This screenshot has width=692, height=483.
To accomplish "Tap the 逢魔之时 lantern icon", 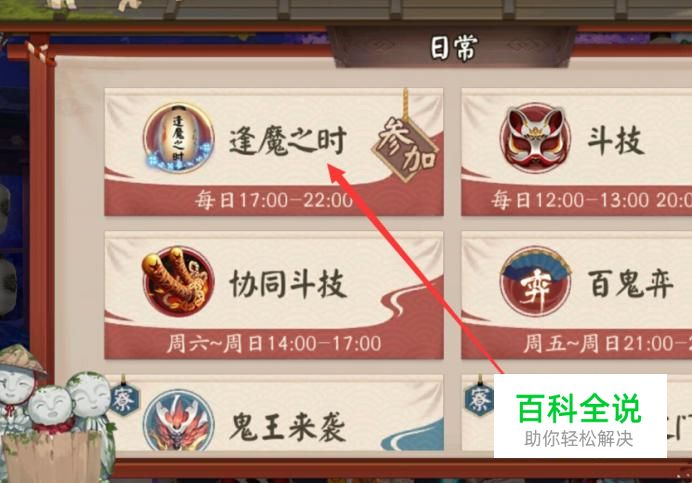I will (x=179, y=137).
